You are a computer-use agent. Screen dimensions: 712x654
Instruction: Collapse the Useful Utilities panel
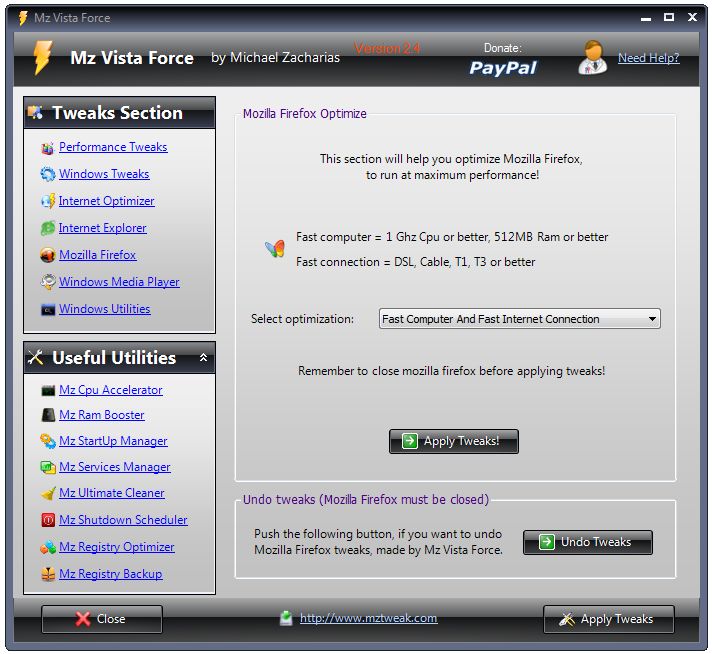203,358
